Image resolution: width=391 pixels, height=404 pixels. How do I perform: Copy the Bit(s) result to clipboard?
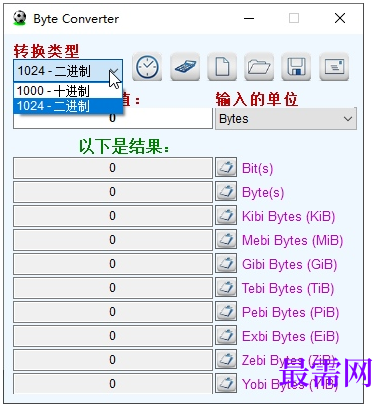[x=226, y=167]
